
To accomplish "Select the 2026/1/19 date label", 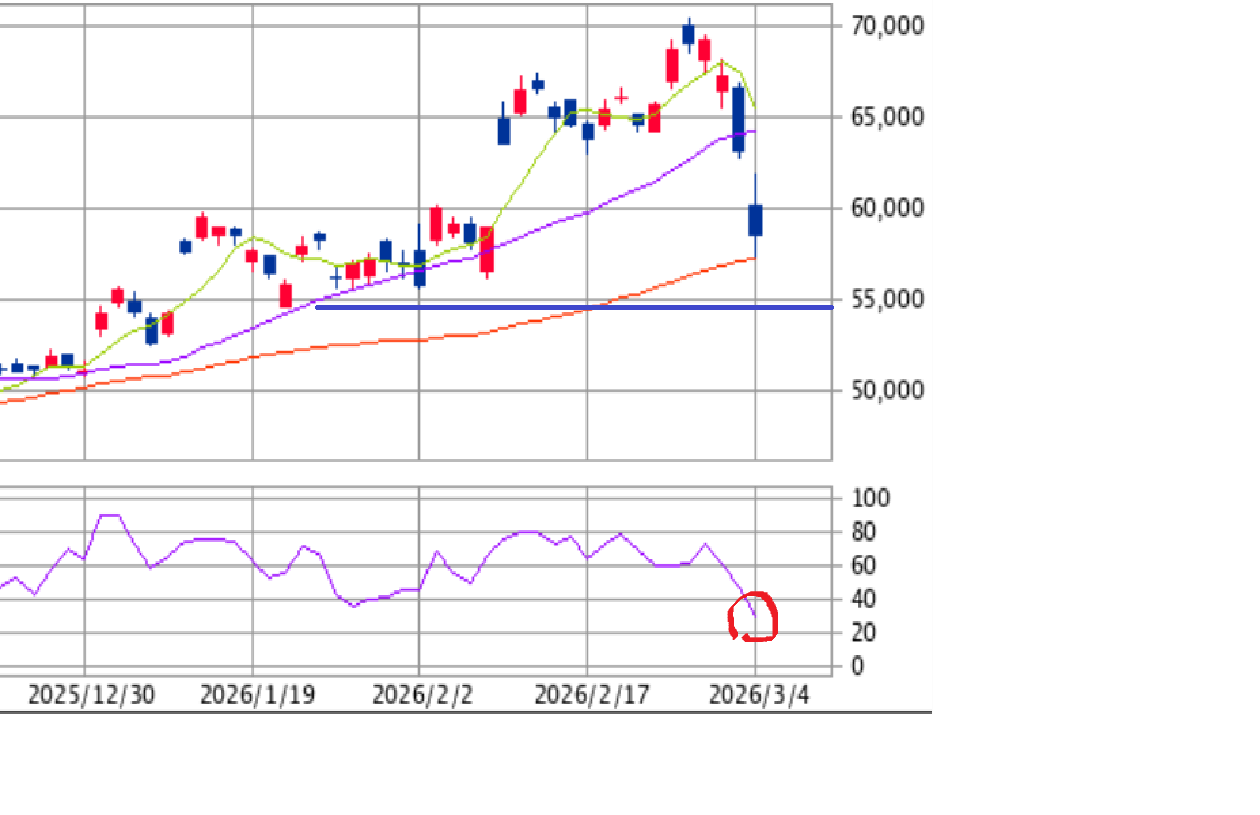I will (257, 695).
